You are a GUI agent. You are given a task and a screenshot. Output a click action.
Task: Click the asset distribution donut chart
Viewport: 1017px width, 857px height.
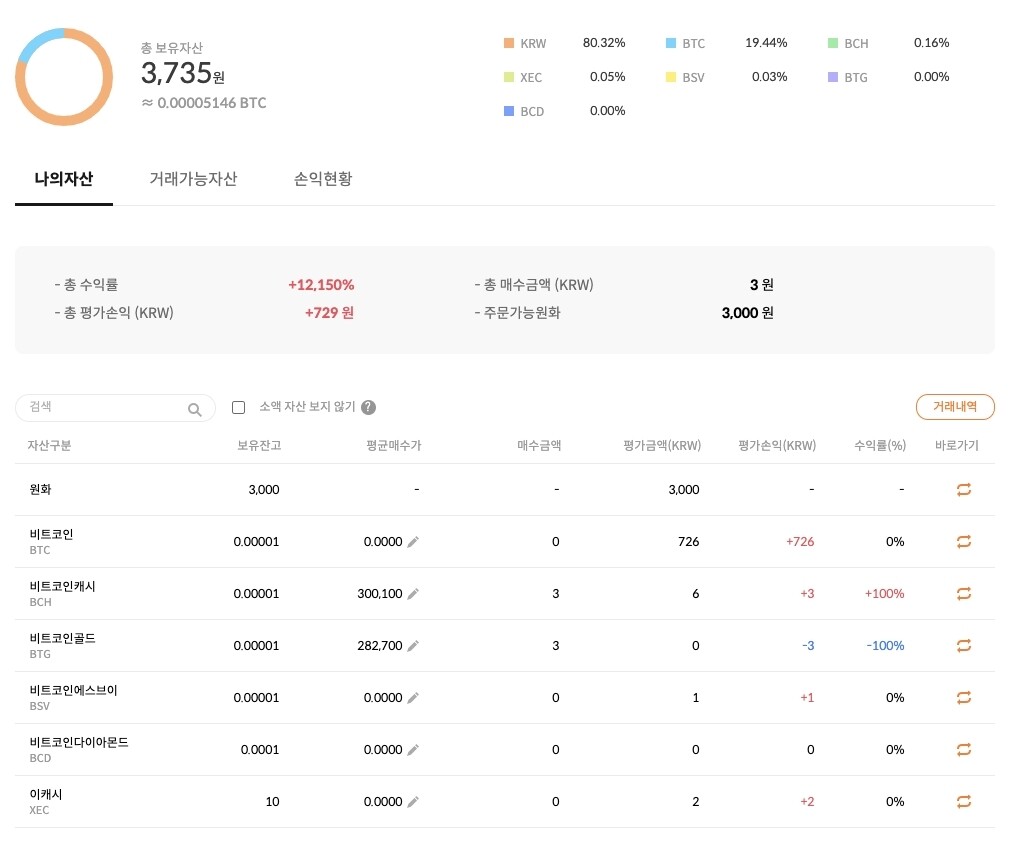pos(64,76)
